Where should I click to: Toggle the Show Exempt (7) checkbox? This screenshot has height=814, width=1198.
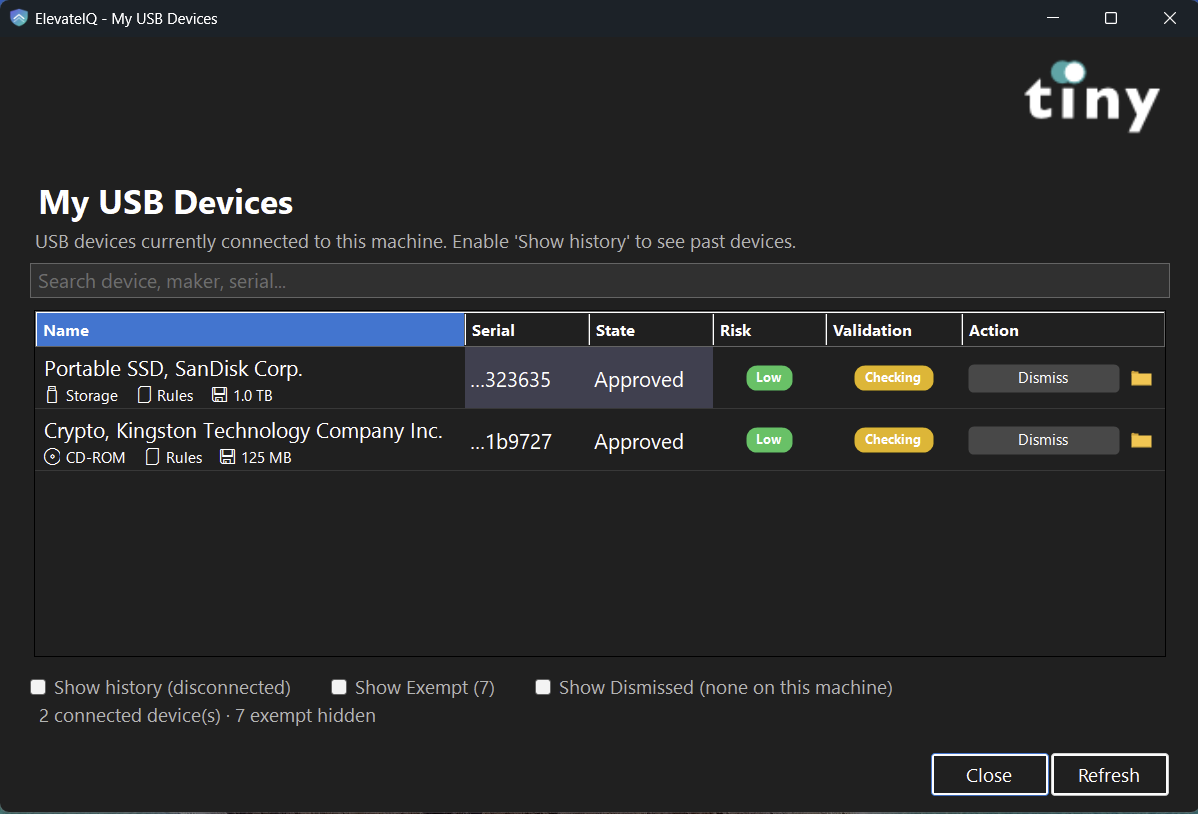tap(339, 687)
